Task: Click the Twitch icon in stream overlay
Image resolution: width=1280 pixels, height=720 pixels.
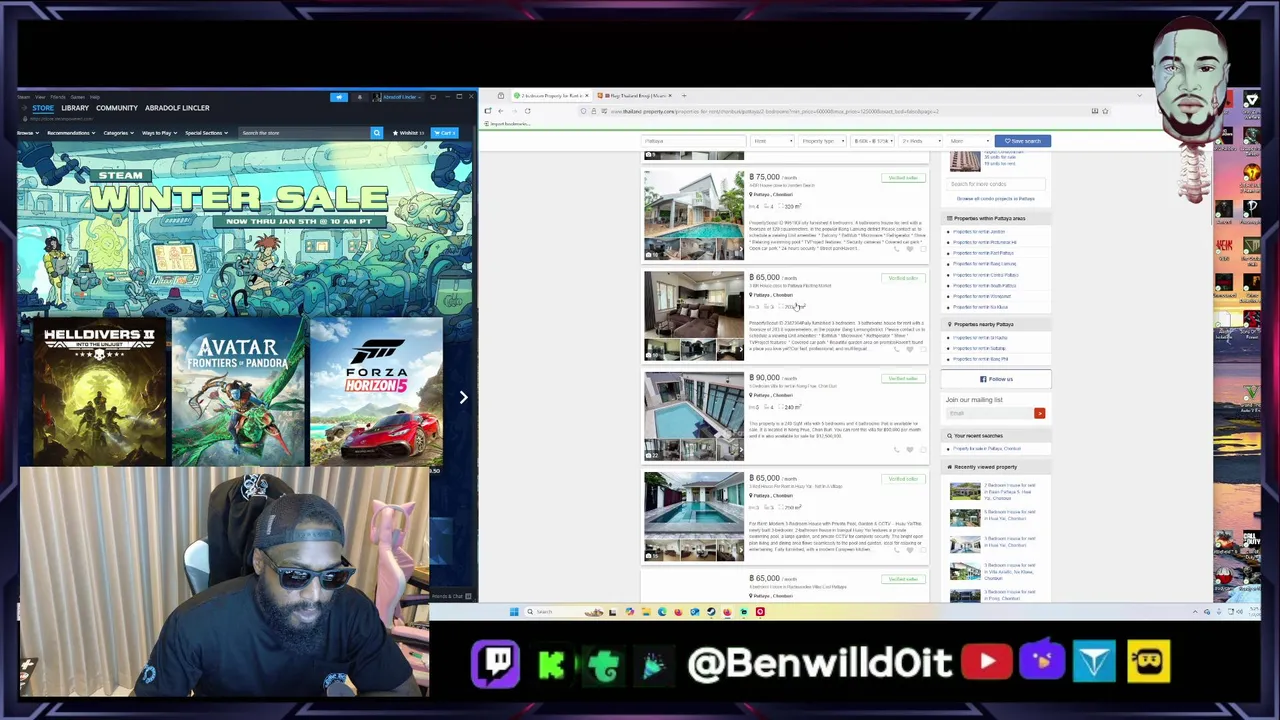Action: (x=495, y=664)
